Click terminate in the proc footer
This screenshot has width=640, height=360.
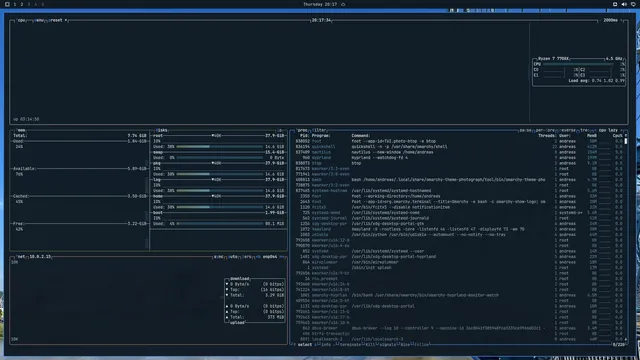click(350, 344)
